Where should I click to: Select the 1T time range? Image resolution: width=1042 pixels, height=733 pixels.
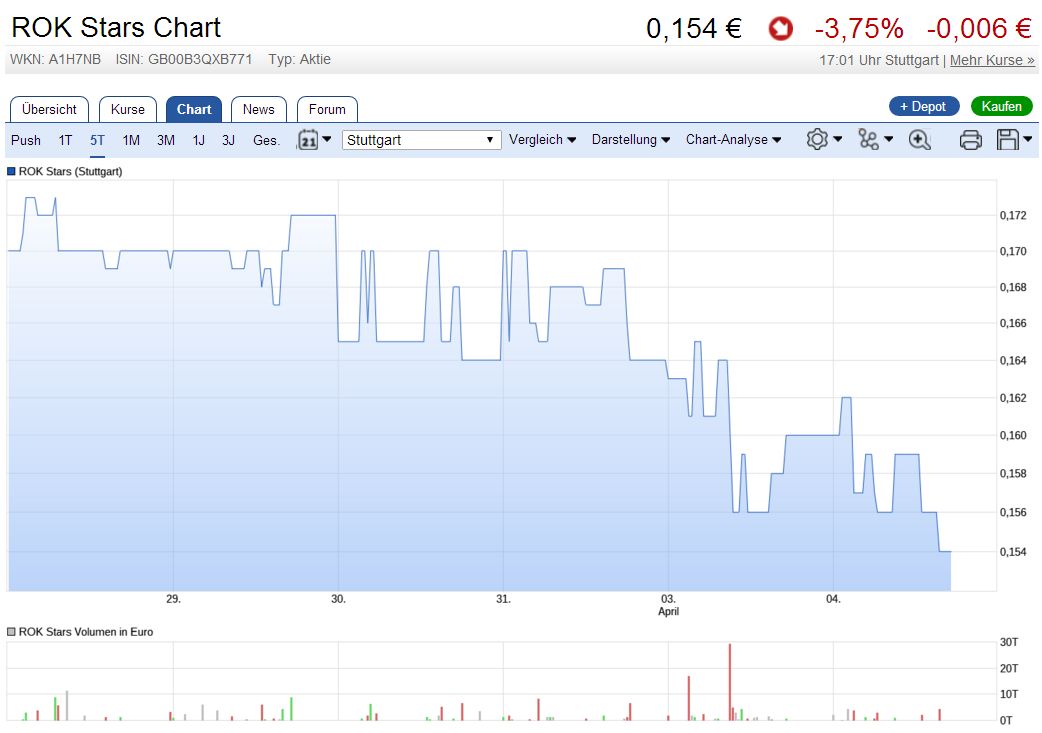point(65,140)
